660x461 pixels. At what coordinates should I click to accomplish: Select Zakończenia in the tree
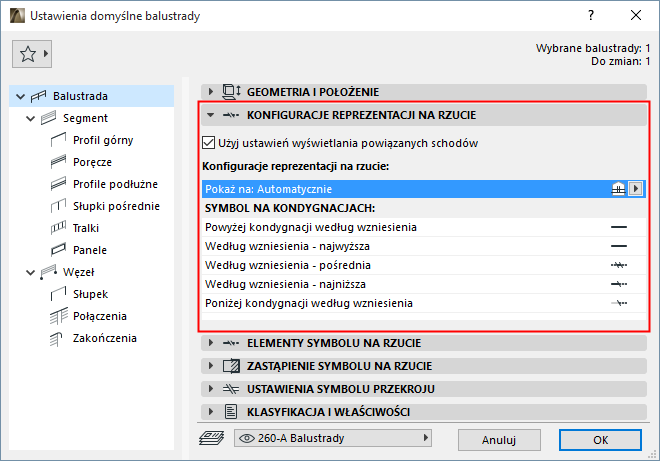pos(104,338)
